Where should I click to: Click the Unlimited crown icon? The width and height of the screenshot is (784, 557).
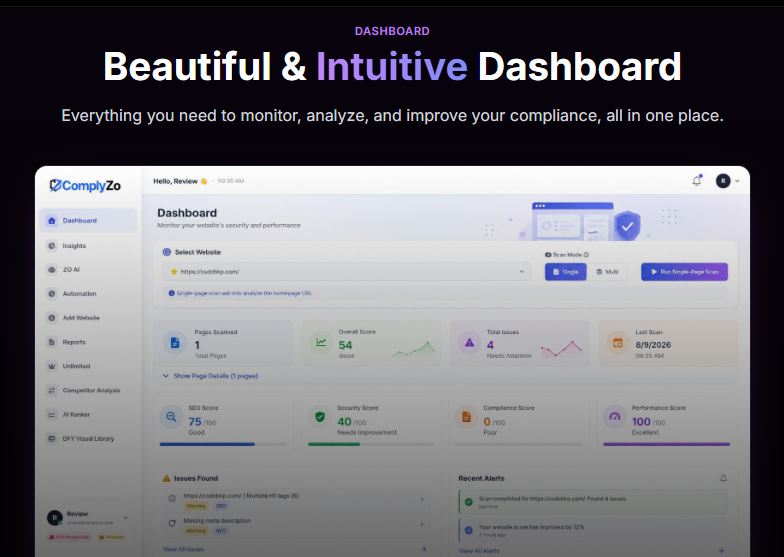click(52, 366)
